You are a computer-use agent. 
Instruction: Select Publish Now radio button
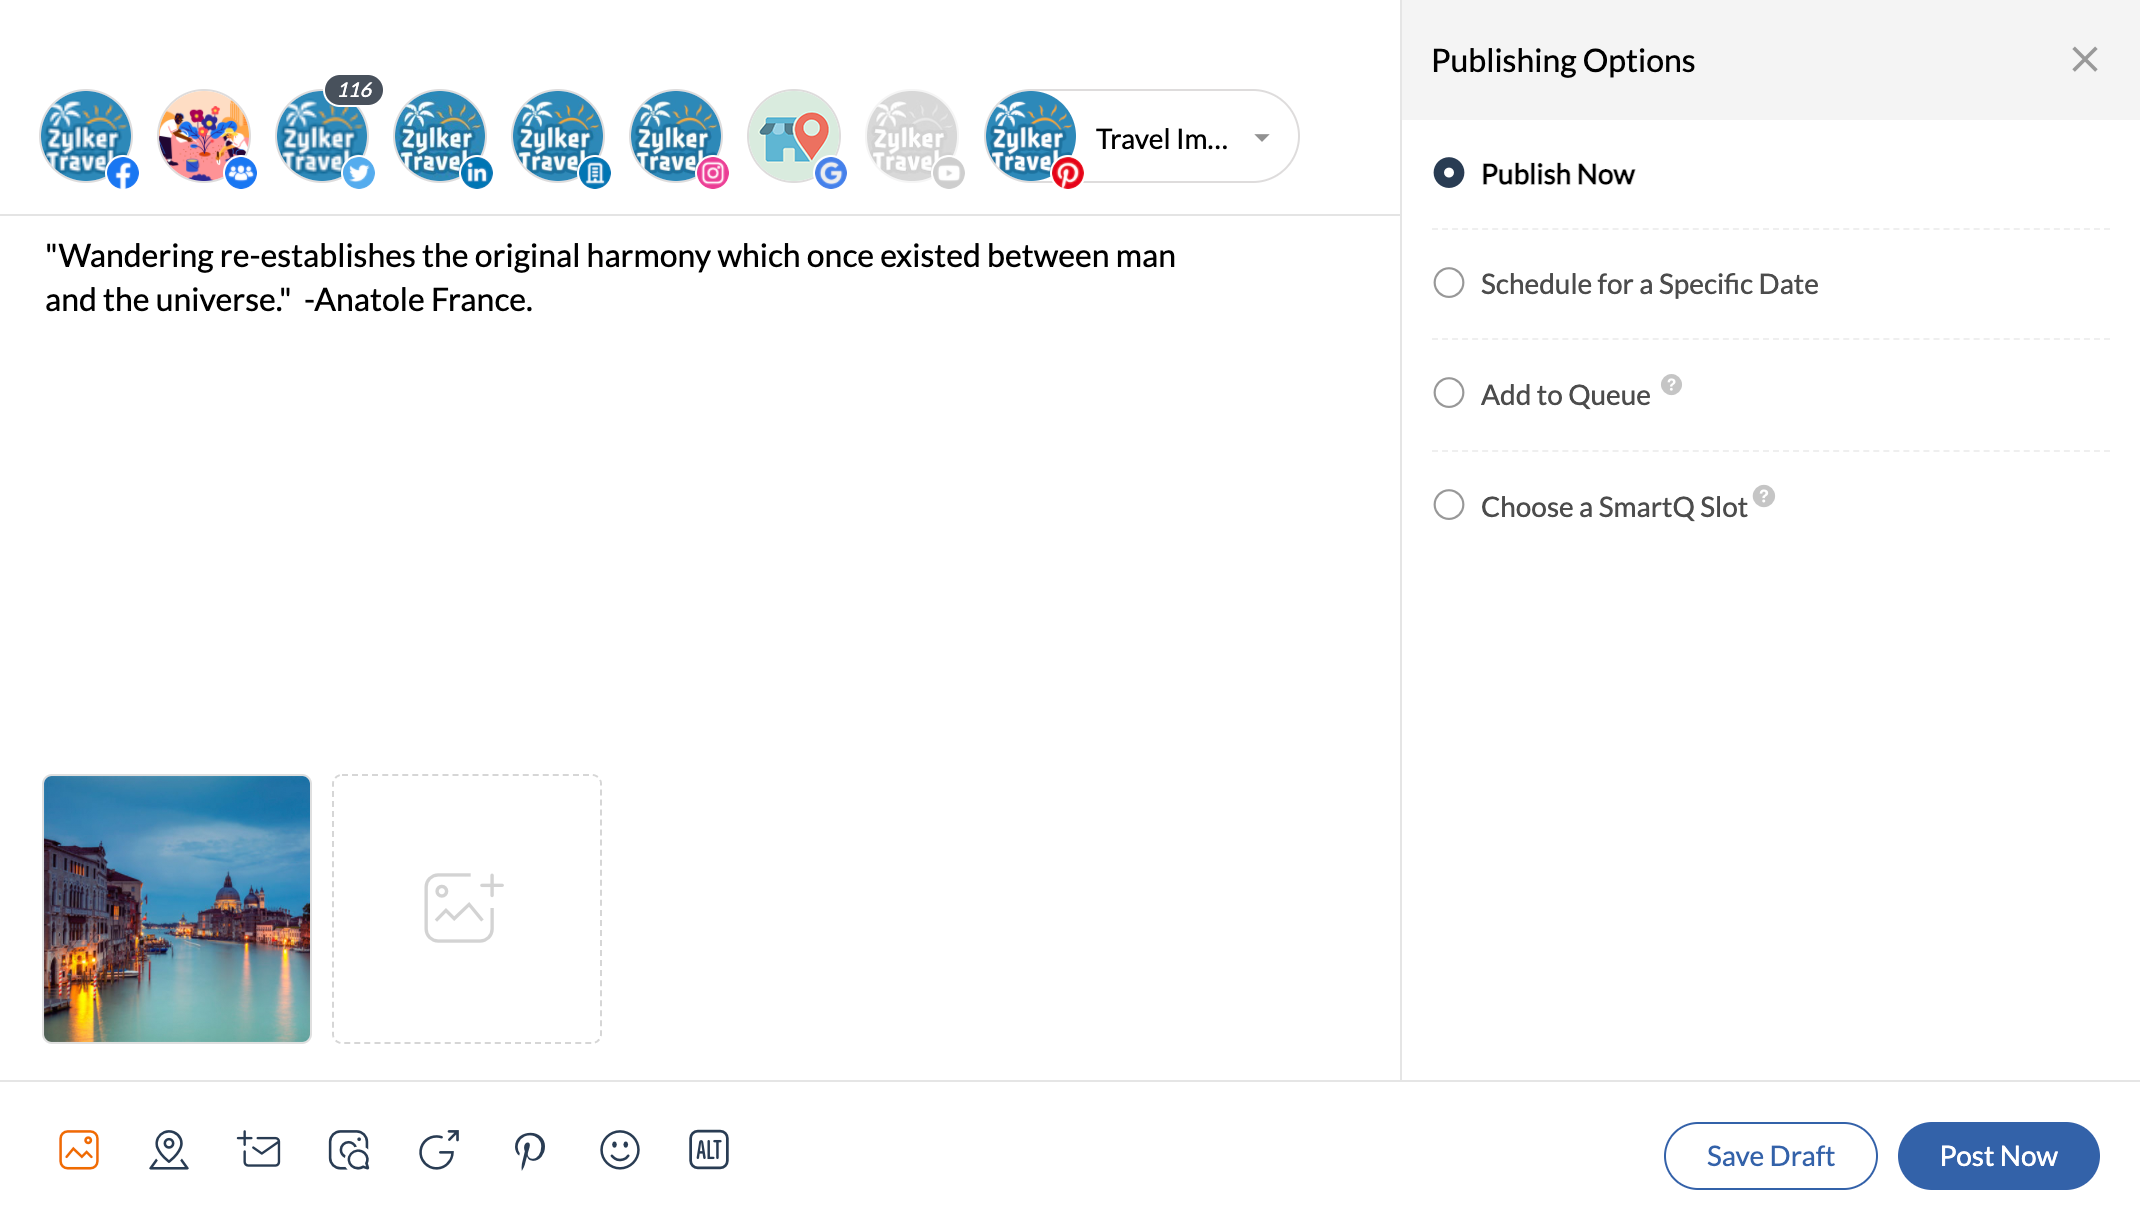tap(1449, 172)
